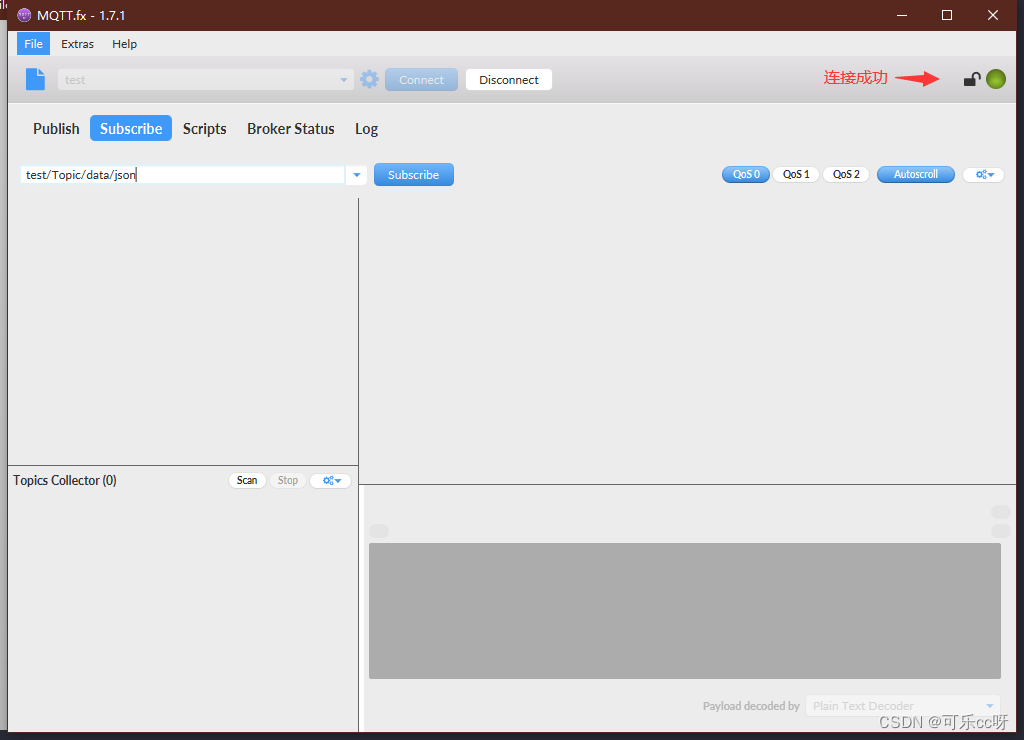The width and height of the screenshot is (1024, 740).
Task: Minimize the MQTT.fx window
Action: click(x=902, y=15)
